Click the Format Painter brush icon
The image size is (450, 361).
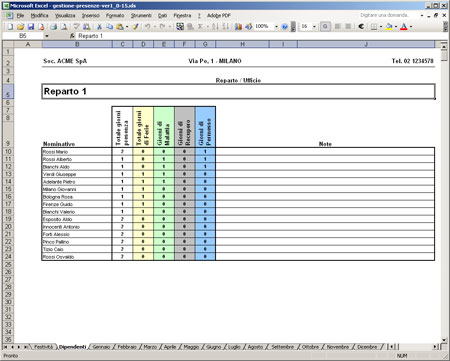point(135,27)
